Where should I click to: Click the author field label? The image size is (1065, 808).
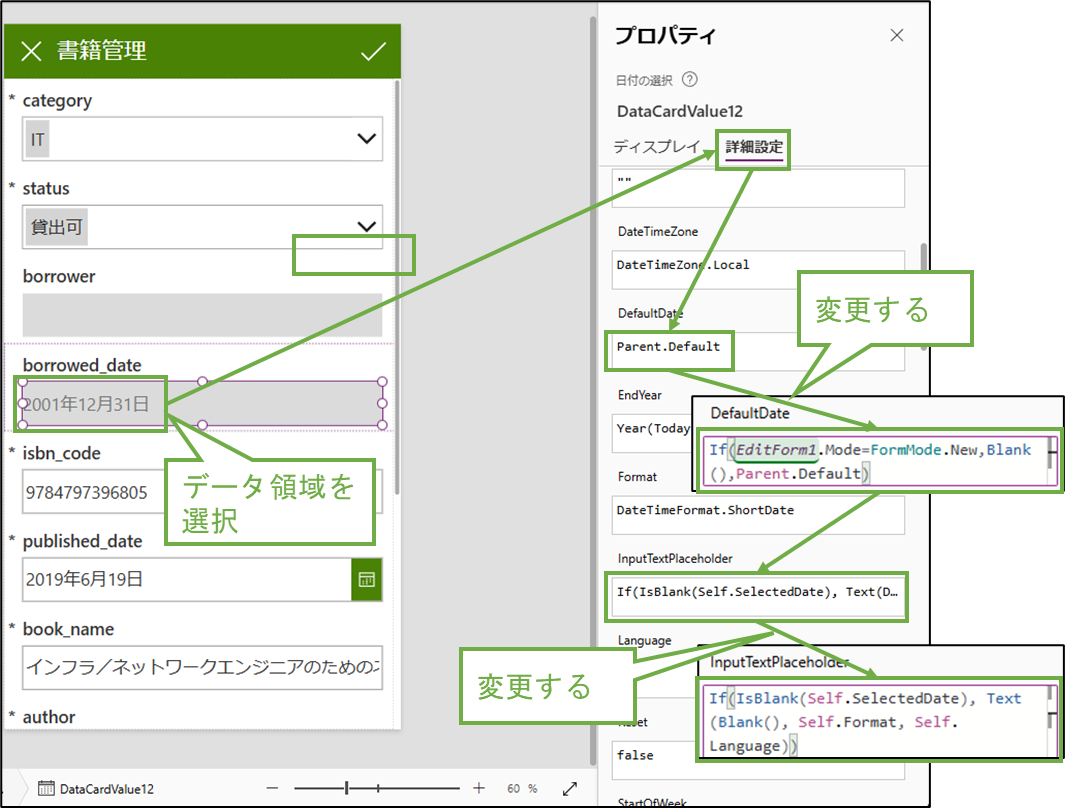[49, 717]
